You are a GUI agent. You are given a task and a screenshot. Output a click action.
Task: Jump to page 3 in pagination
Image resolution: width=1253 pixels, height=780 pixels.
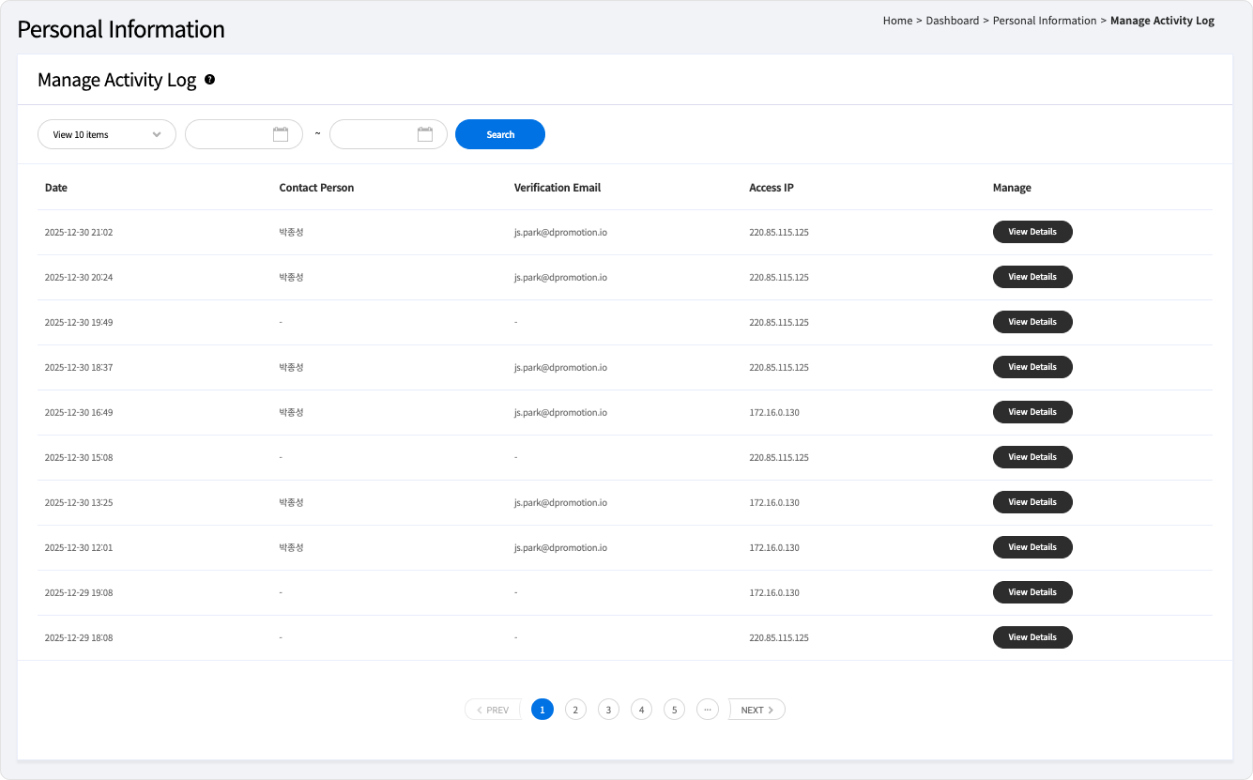point(608,710)
